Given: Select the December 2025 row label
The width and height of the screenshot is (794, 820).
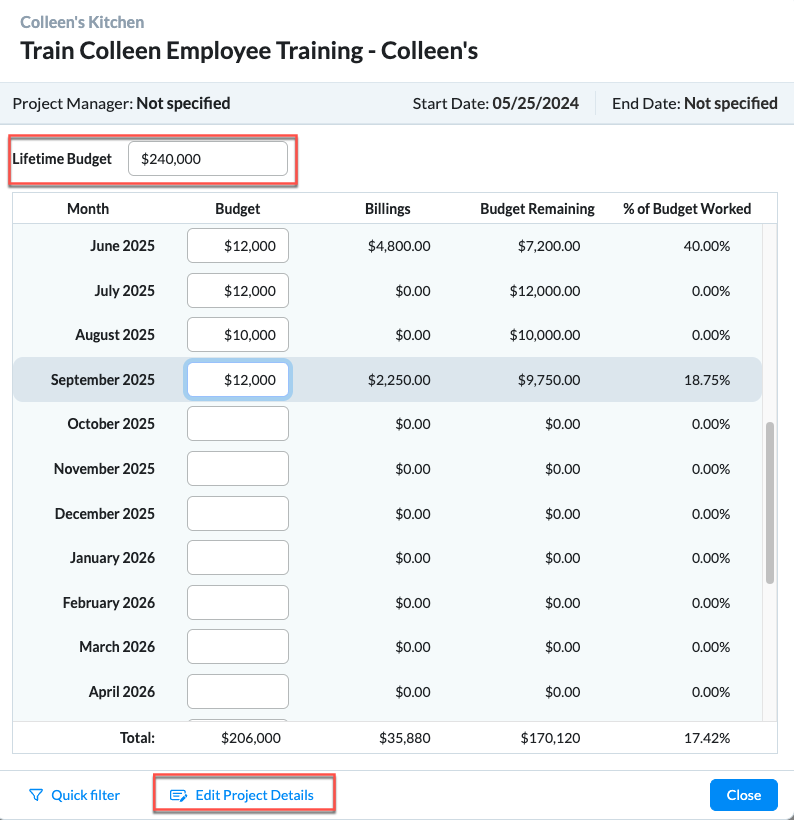Looking at the screenshot, I should point(105,514).
